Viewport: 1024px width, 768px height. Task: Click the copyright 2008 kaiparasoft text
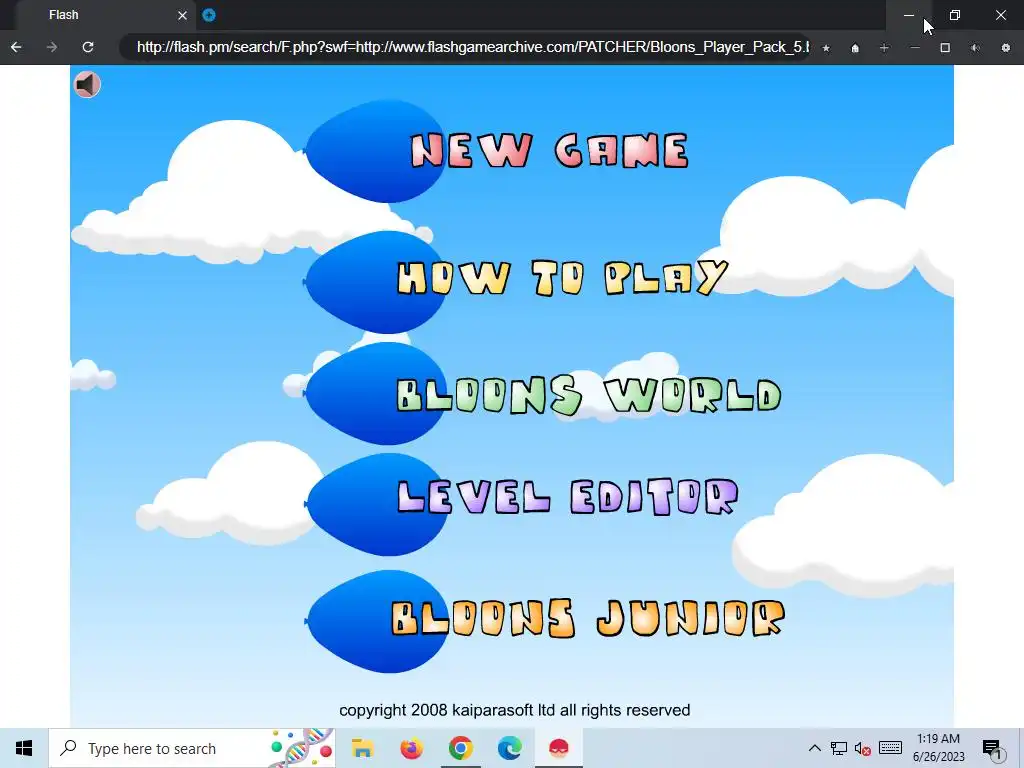pyautogui.click(x=515, y=710)
